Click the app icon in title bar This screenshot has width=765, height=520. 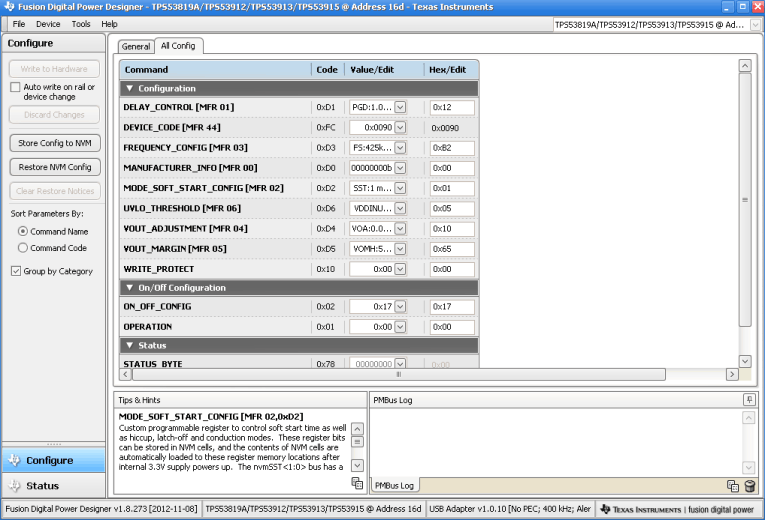(x=9, y=7)
